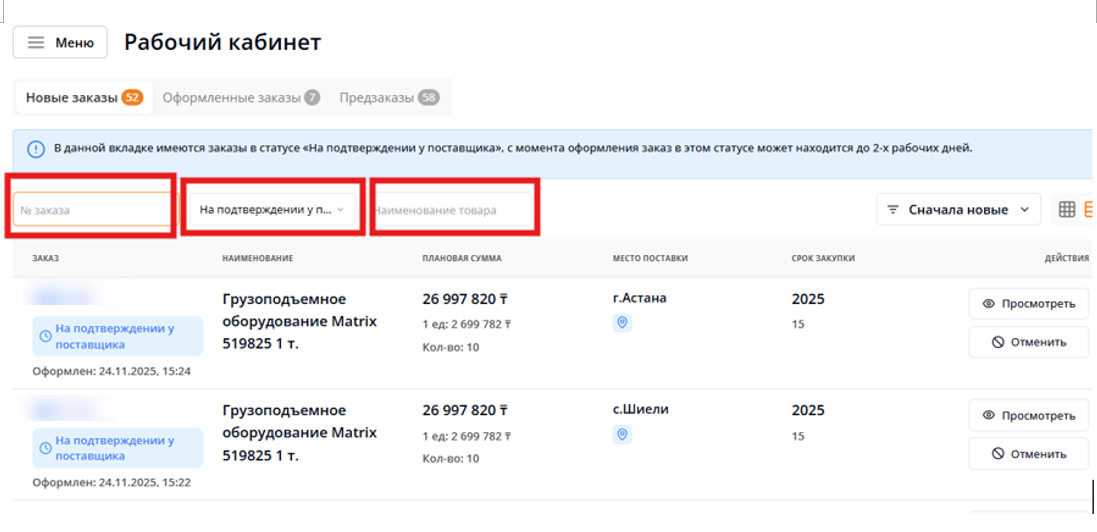Viewport: 1097px width, 532px height.
Task: Switch to the Оформленные заказы tab
Action: point(240,98)
